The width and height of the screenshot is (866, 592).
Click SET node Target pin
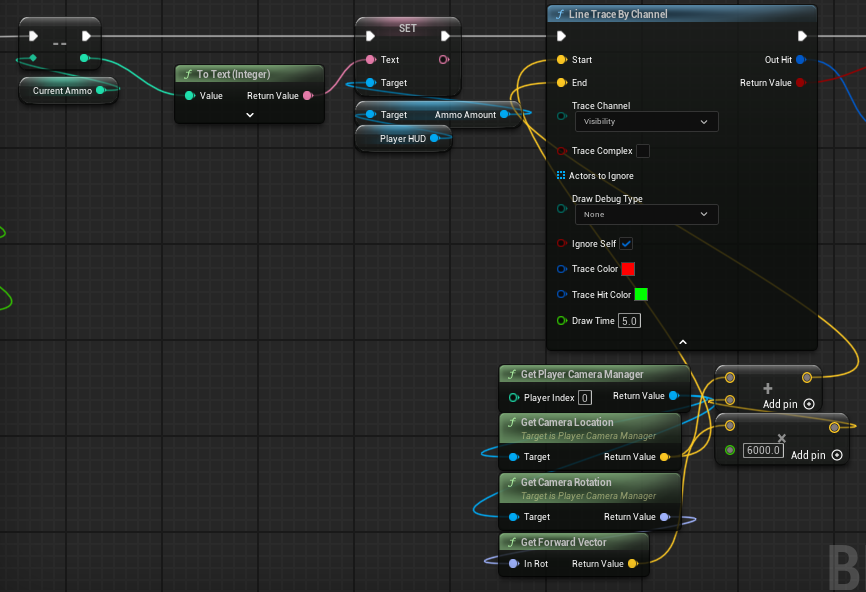point(371,83)
